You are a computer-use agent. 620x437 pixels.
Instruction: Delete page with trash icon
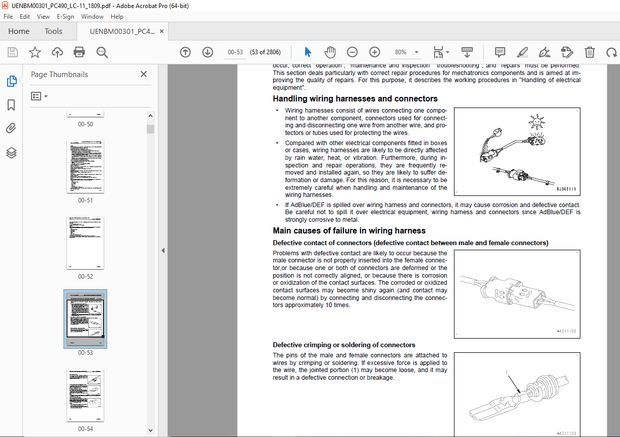[589, 52]
